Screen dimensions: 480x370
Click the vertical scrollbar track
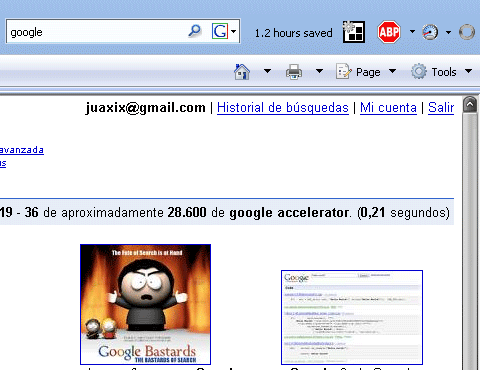tap(470, 241)
